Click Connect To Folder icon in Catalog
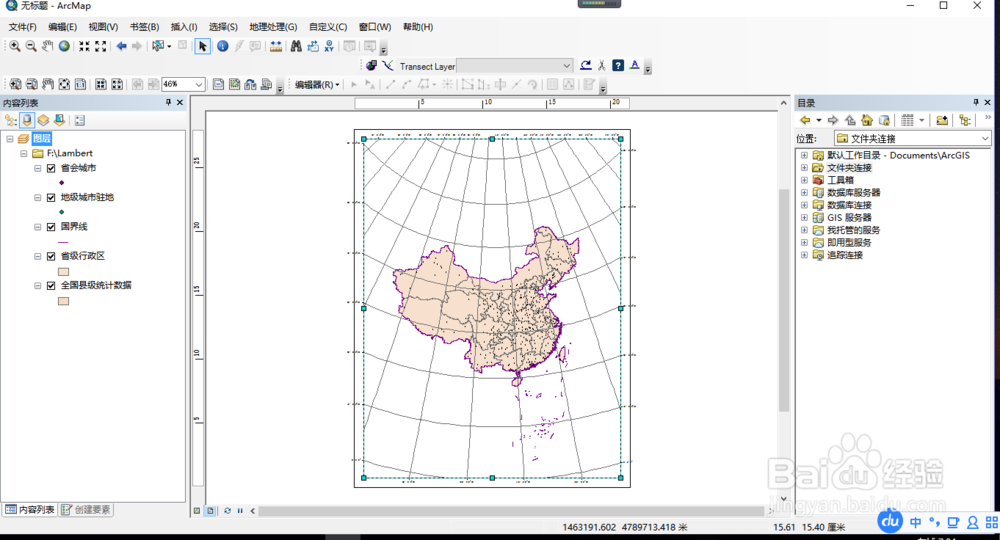The image size is (1000, 540). pos(942,120)
